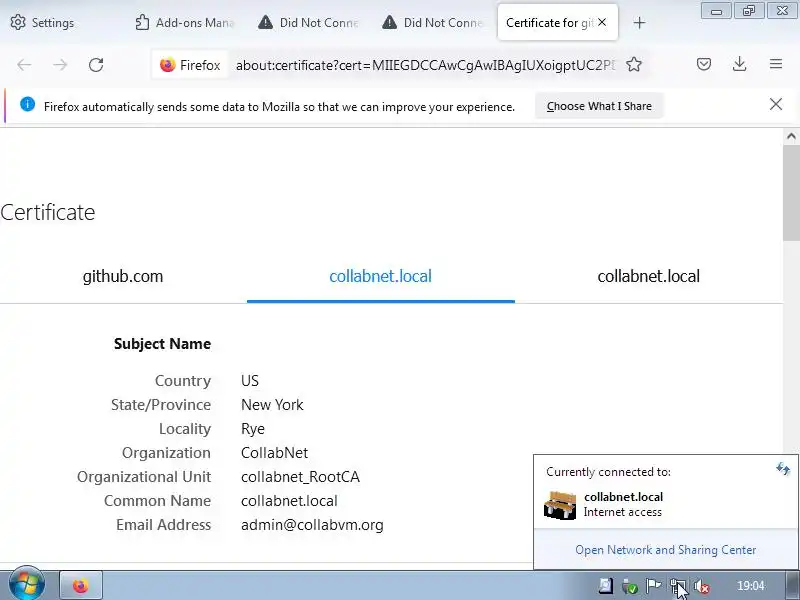Click the Certificate page heading

pos(47,213)
